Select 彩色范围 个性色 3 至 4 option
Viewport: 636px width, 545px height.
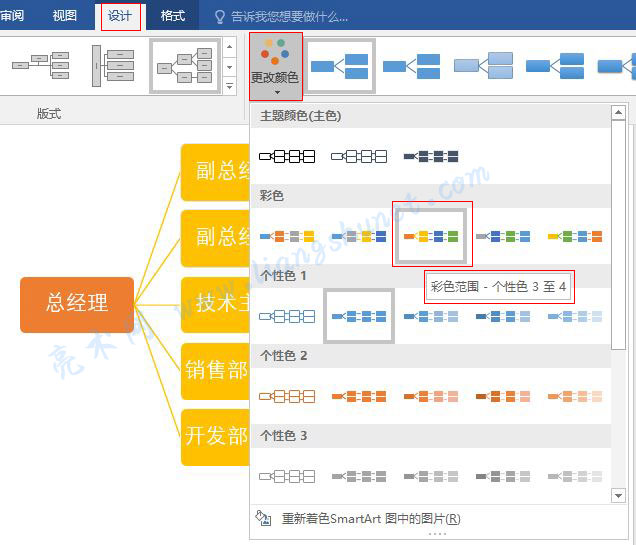tap(431, 236)
